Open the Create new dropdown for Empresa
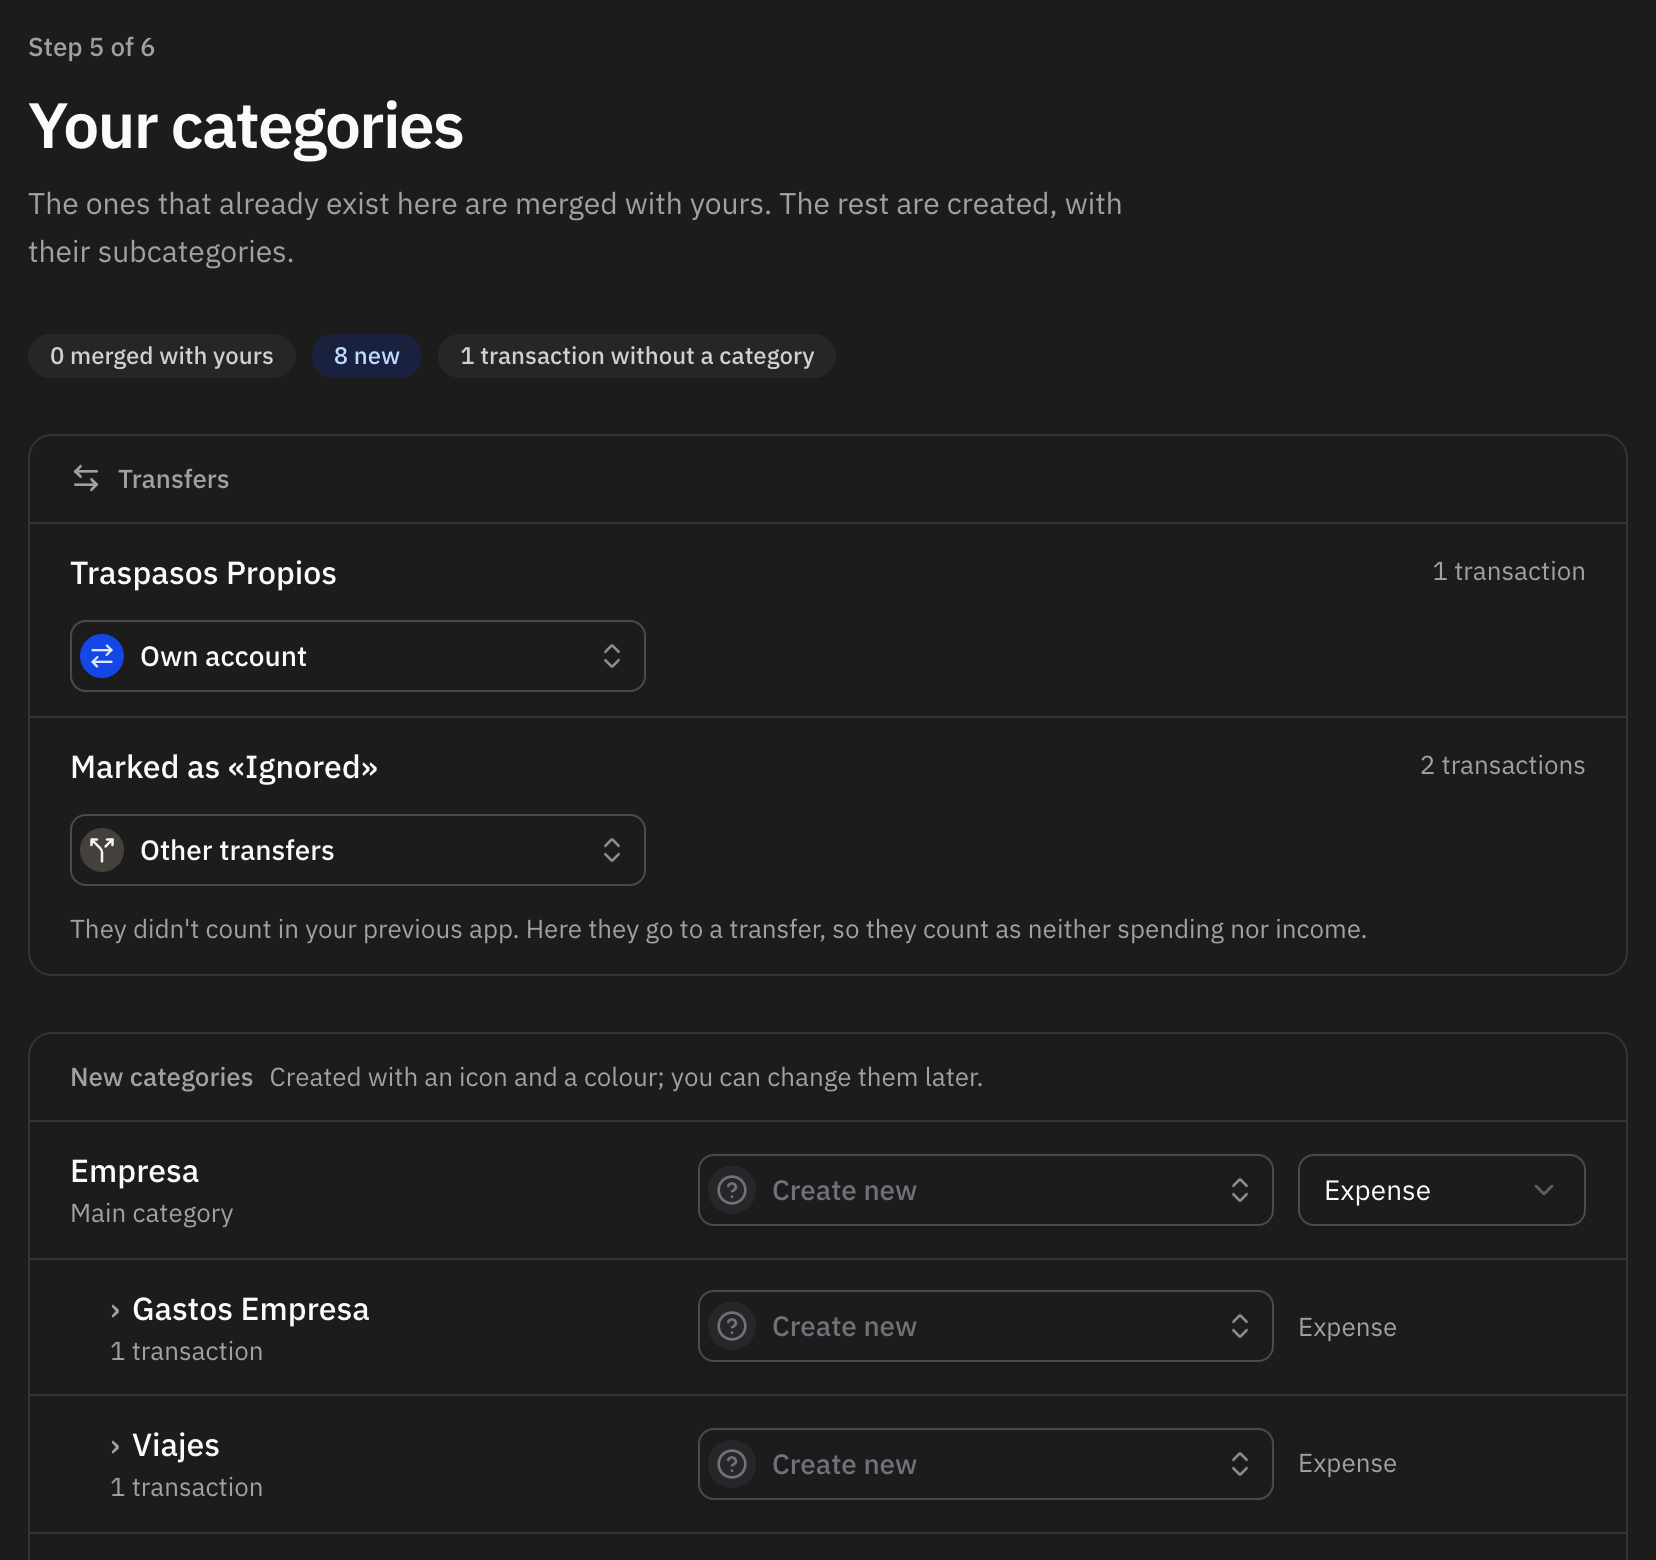 click(986, 1190)
